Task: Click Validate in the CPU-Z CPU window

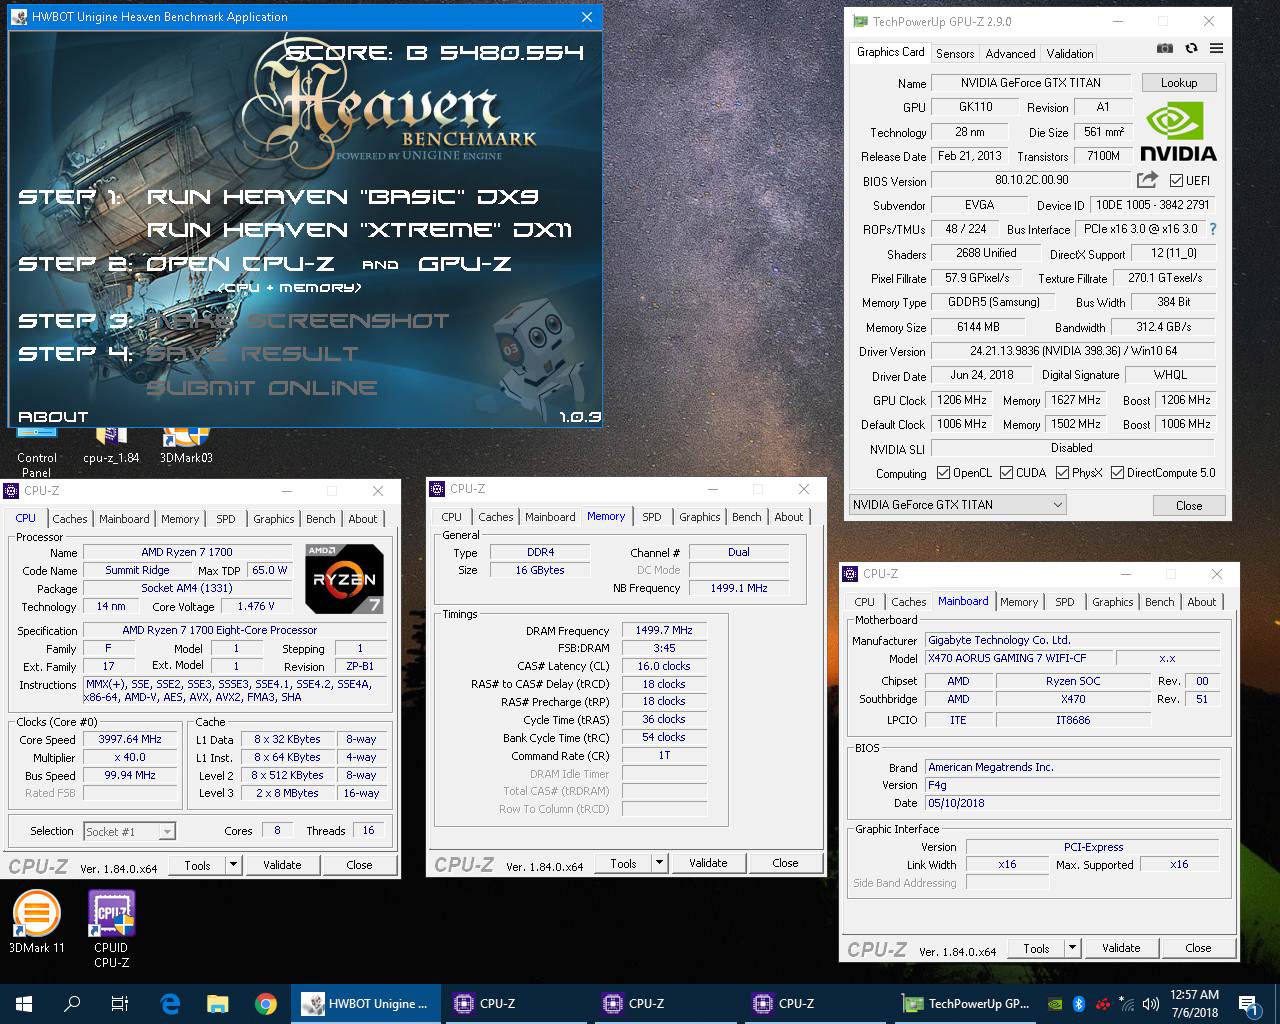Action: [282, 865]
